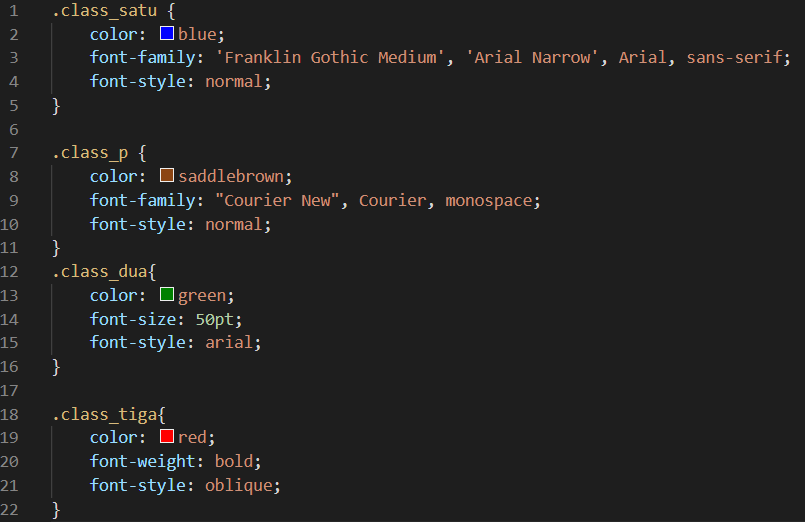Click the arial font-style value

230,342
